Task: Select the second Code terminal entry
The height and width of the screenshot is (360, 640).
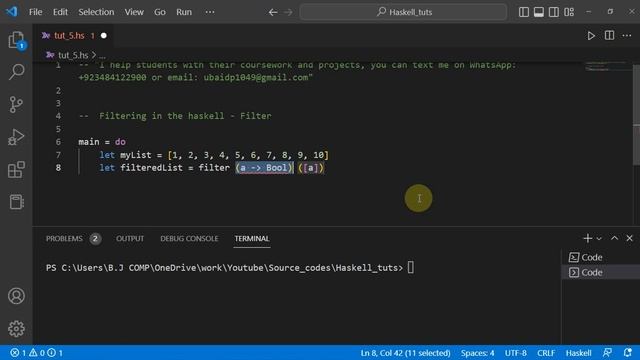Action: coord(601,272)
